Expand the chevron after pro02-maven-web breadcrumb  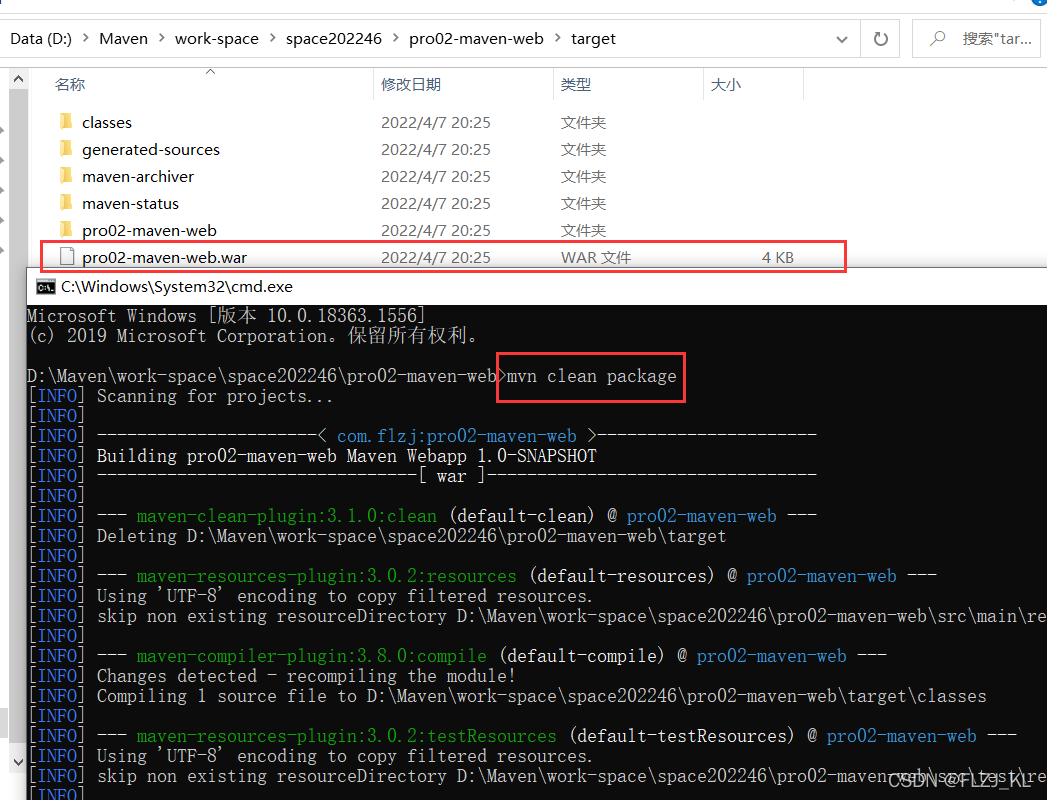click(x=558, y=39)
